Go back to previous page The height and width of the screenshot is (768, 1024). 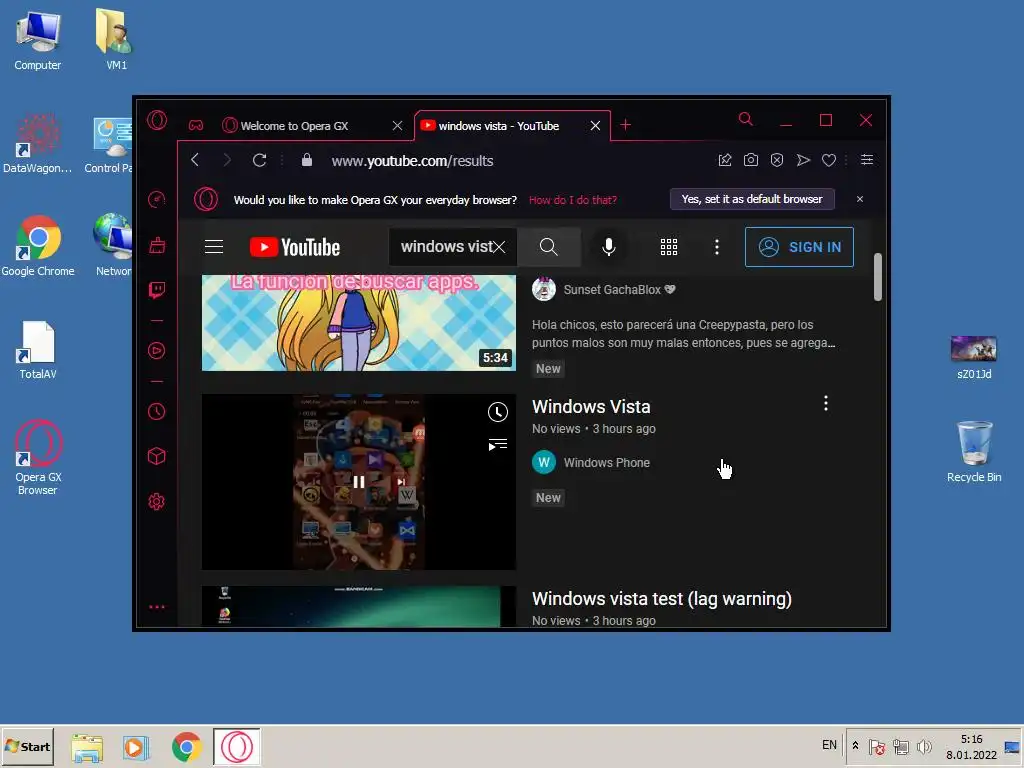195,160
